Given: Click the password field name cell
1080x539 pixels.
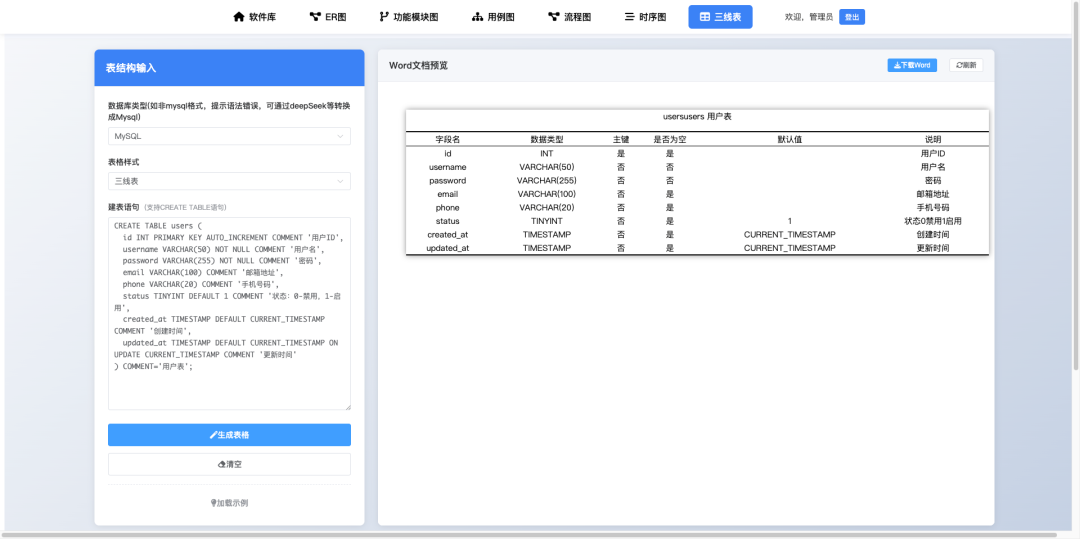Looking at the screenshot, I should point(448,181).
